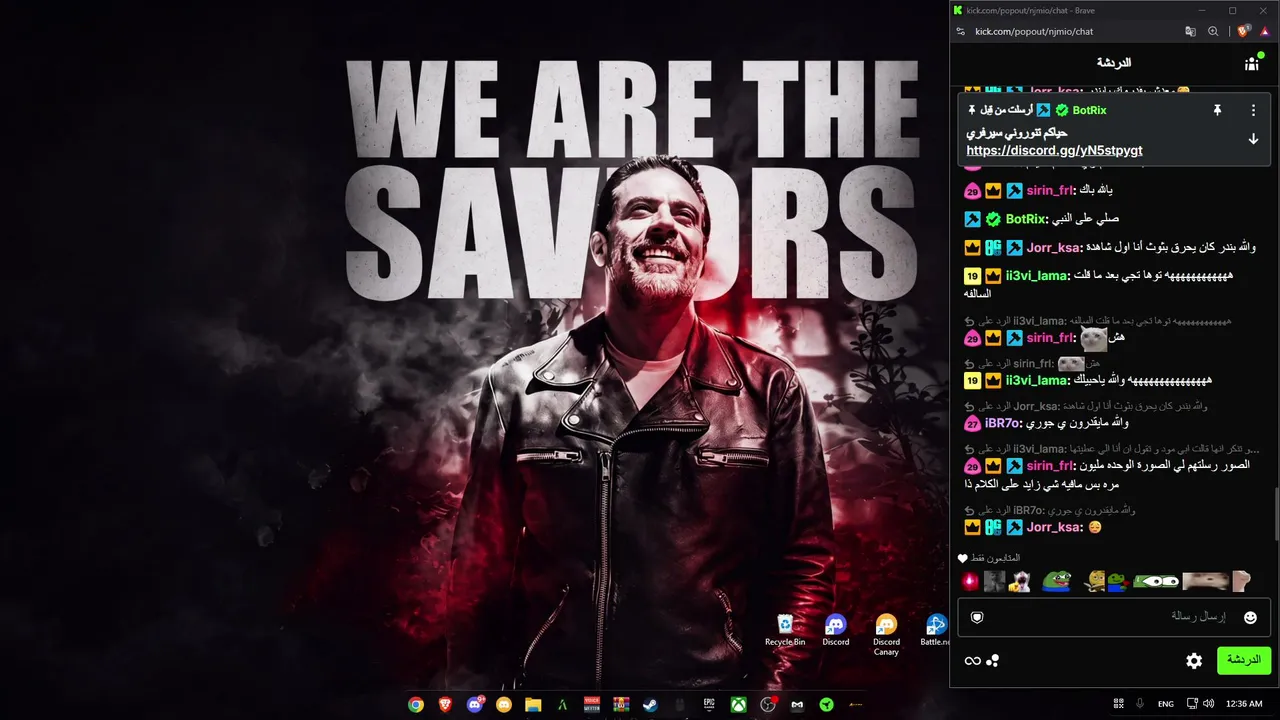Screen dimensions: 1280x720
Task: Click the emoji picker smiley icon
Action: 1250,618
